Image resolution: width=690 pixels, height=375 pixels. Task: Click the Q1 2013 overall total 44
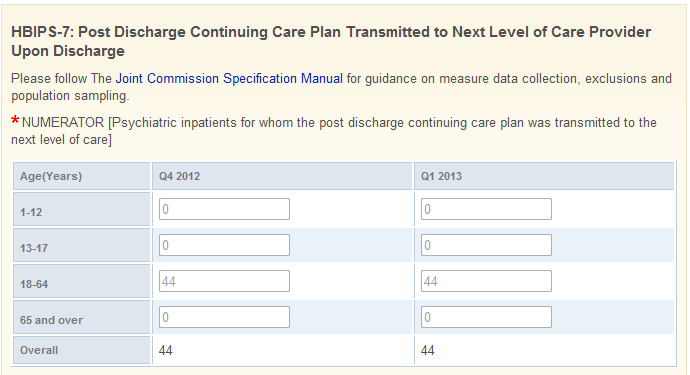click(427, 350)
